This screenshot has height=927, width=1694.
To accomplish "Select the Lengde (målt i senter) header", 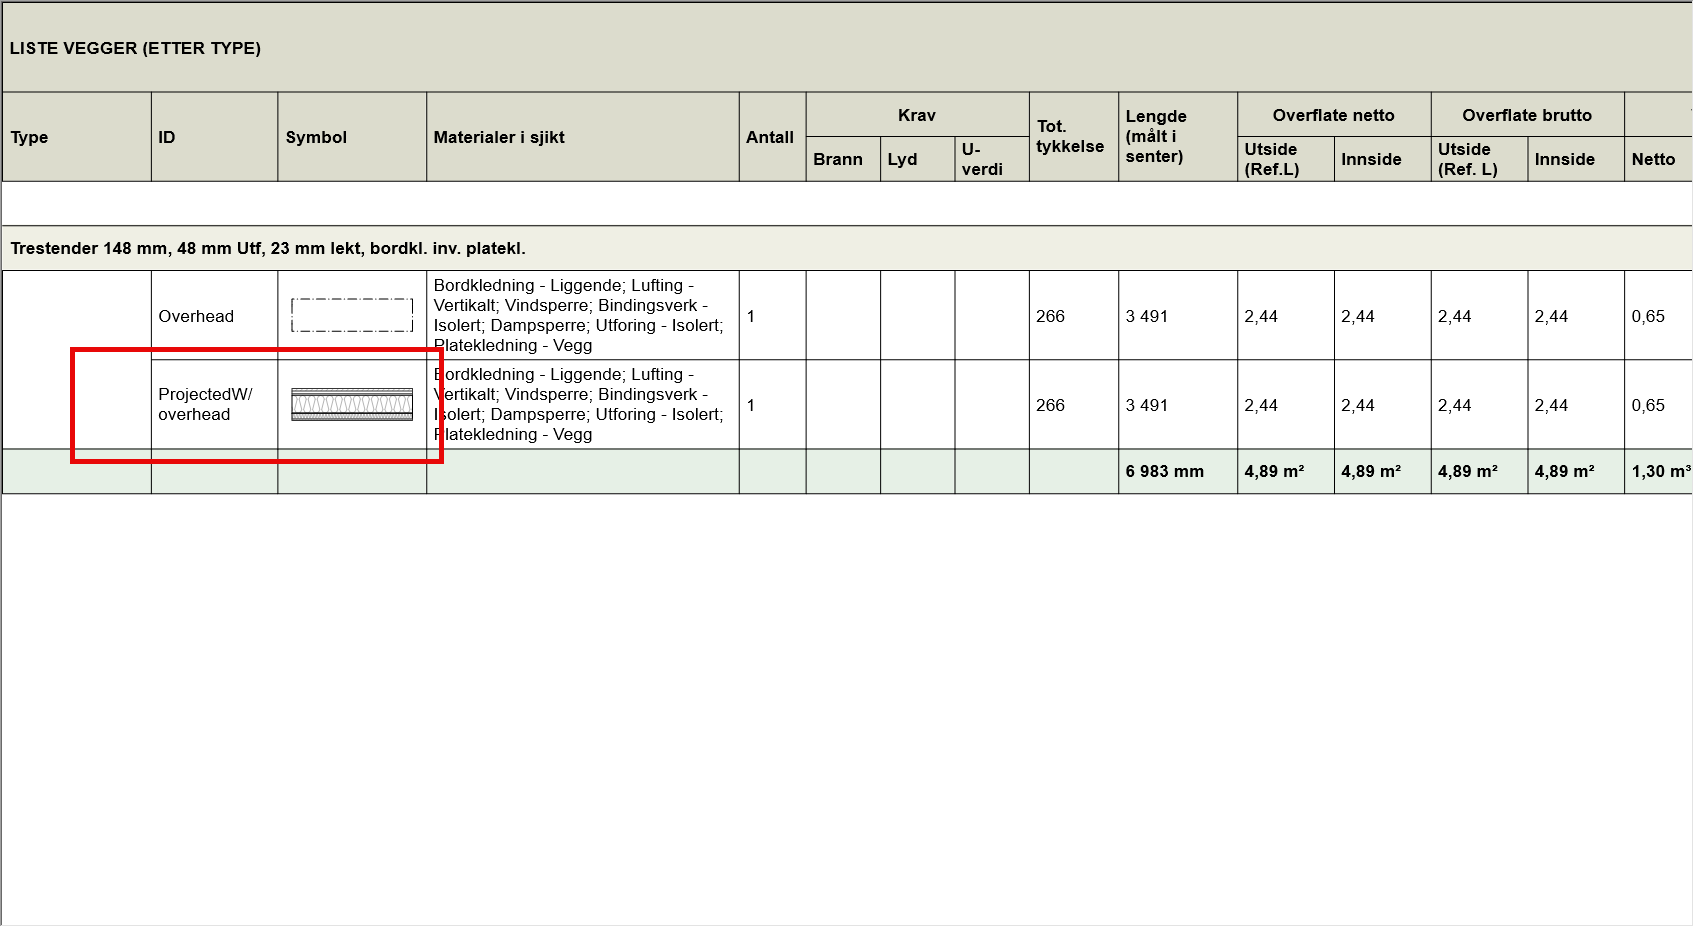I will (1156, 136).
